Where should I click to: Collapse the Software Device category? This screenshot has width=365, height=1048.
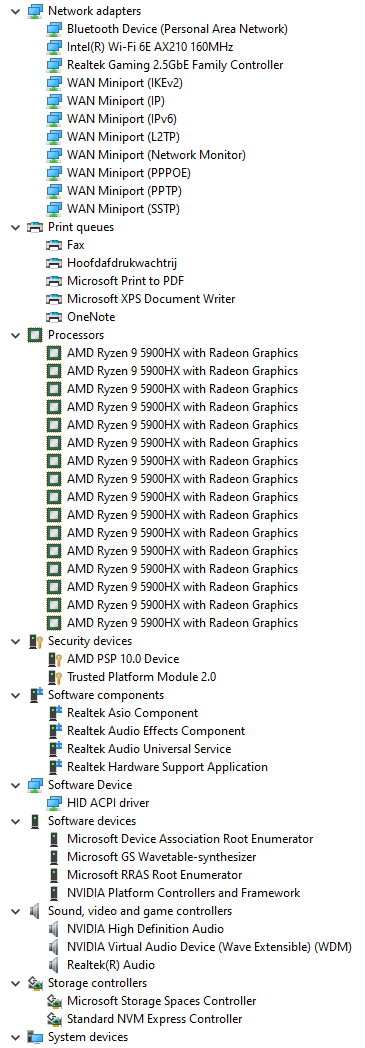point(15,785)
